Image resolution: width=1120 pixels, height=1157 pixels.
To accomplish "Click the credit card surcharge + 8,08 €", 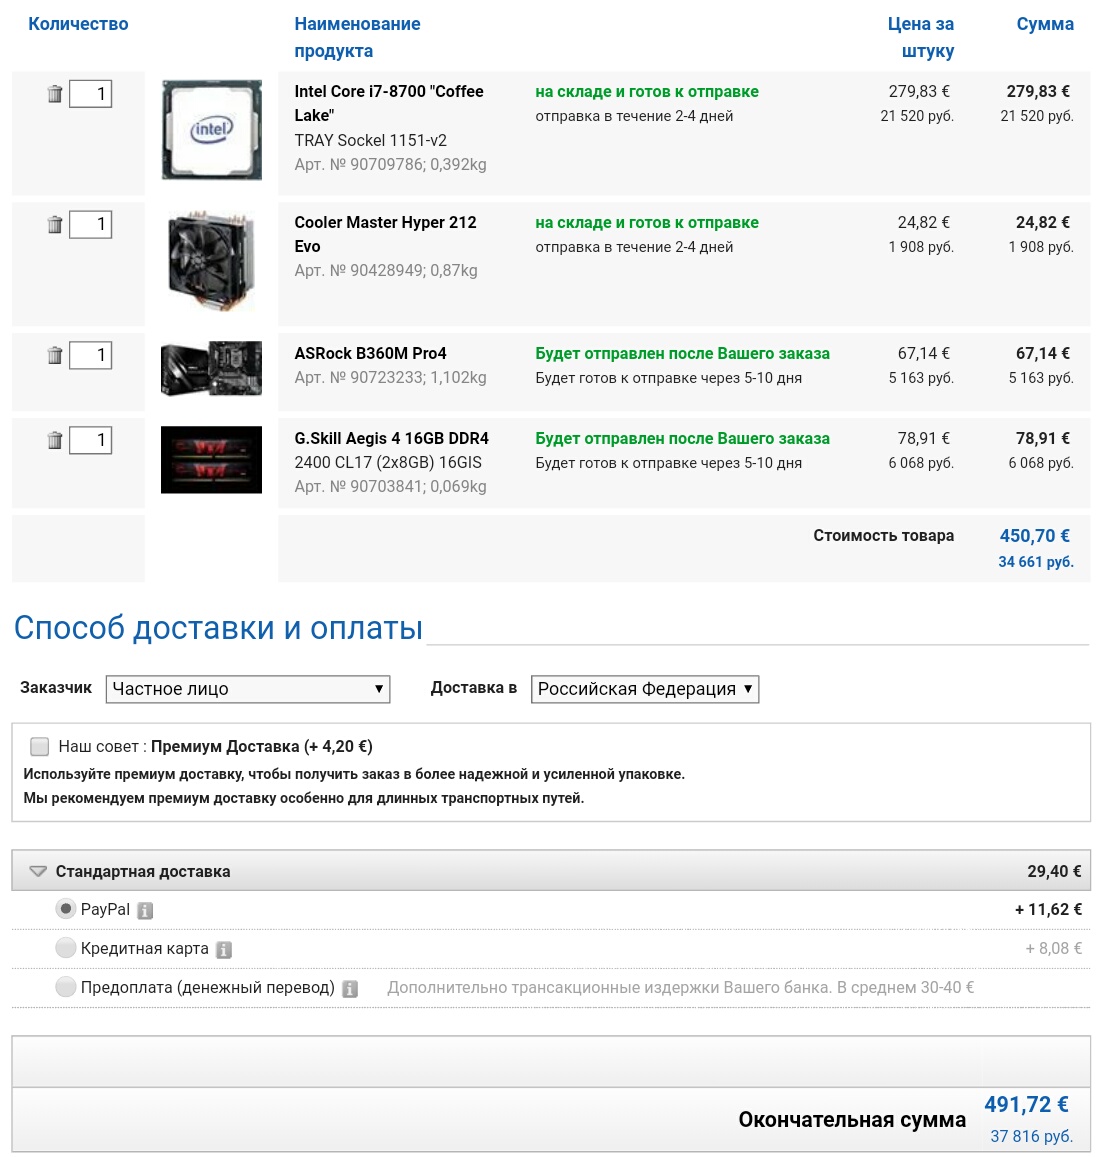I will [x=1054, y=949].
